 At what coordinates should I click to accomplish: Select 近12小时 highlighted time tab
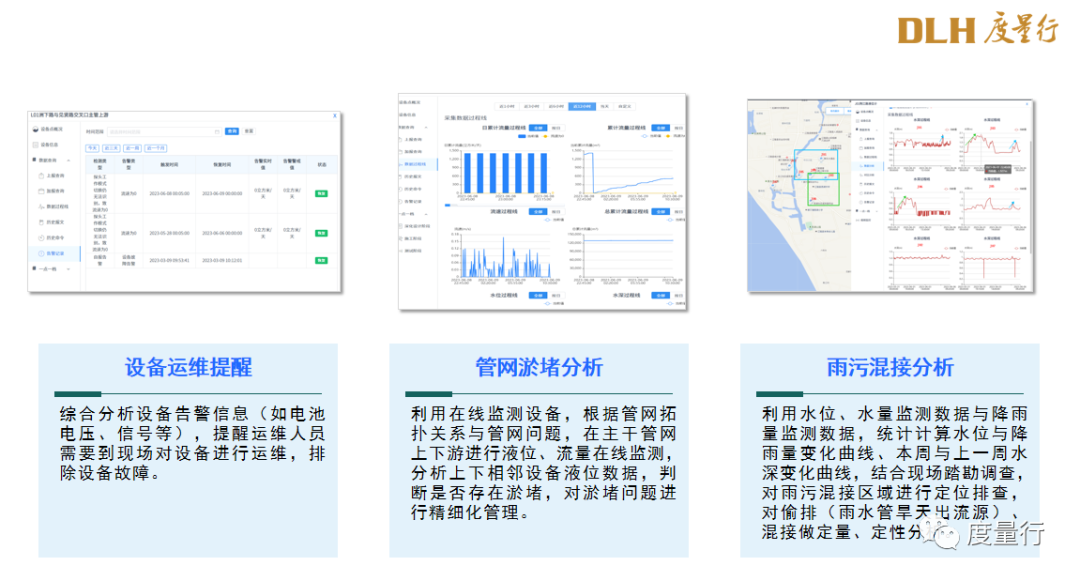pos(582,107)
